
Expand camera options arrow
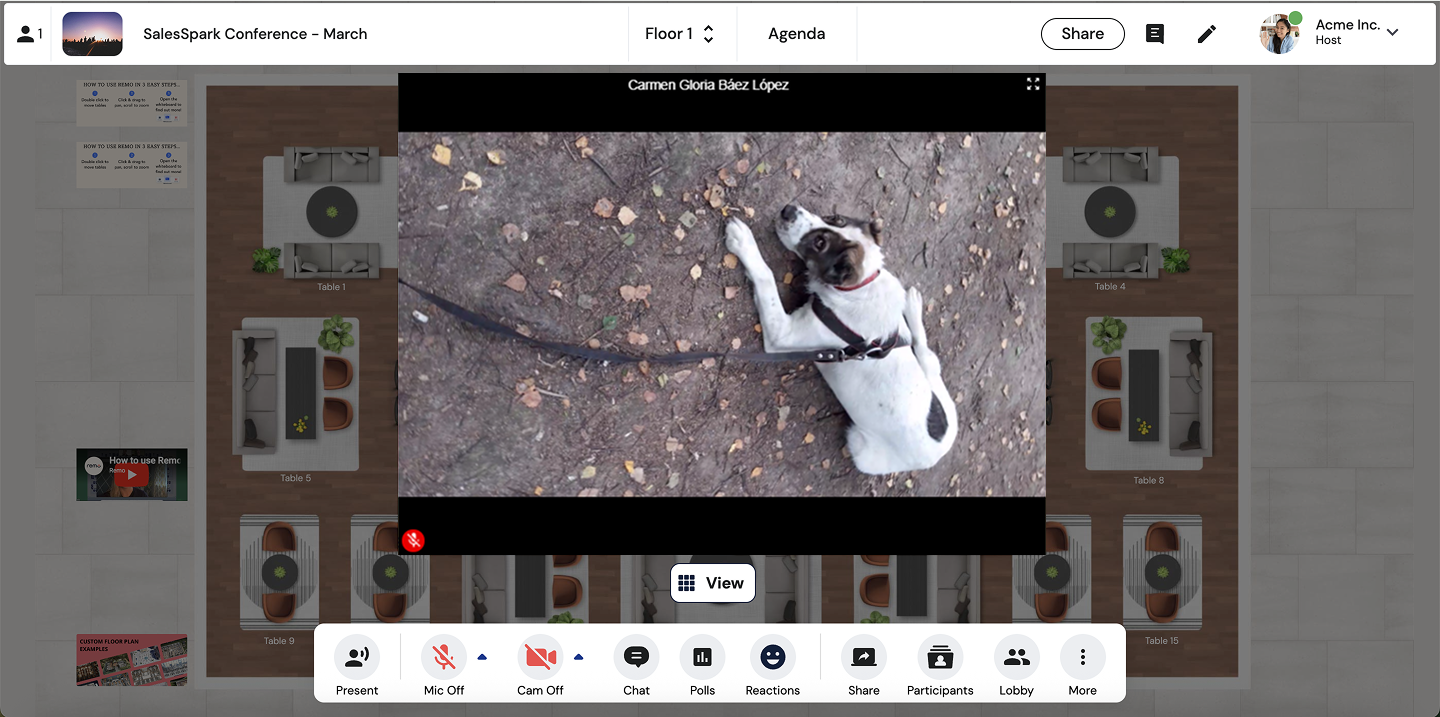pyautogui.click(x=578, y=657)
